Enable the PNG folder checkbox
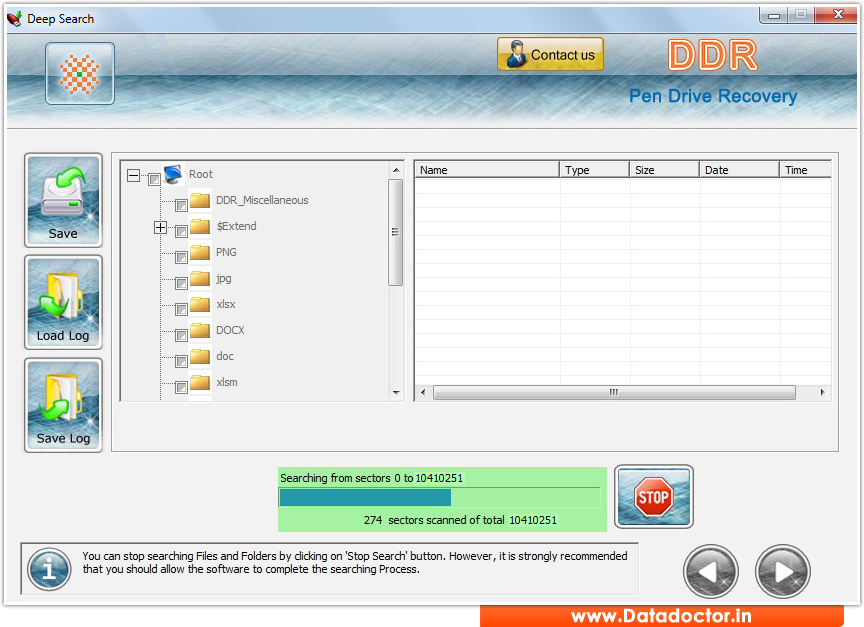The height and width of the screenshot is (627, 864). (183, 257)
